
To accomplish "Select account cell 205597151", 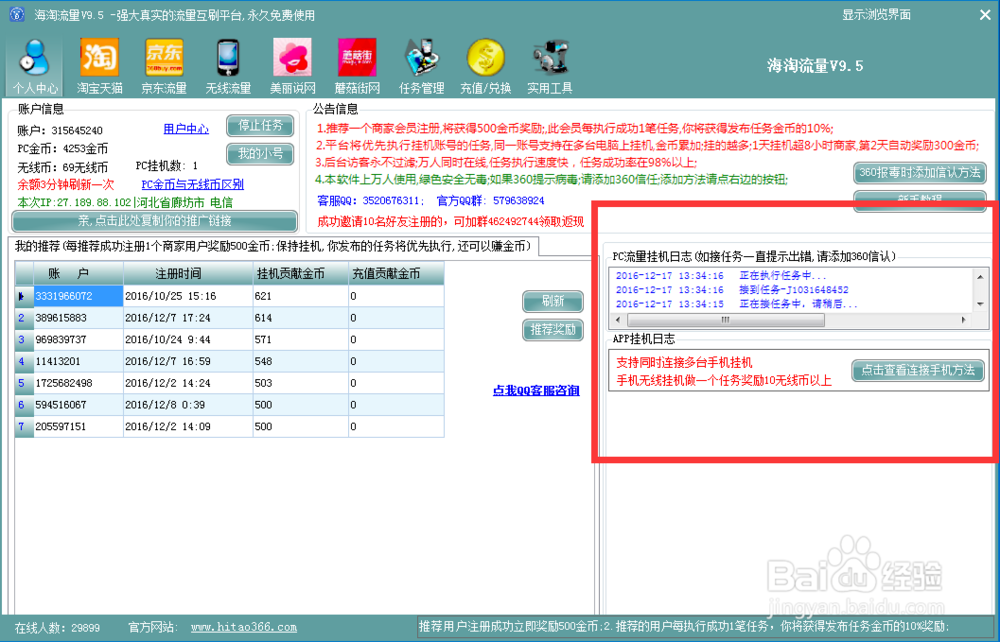I will click(x=78, y=426).
